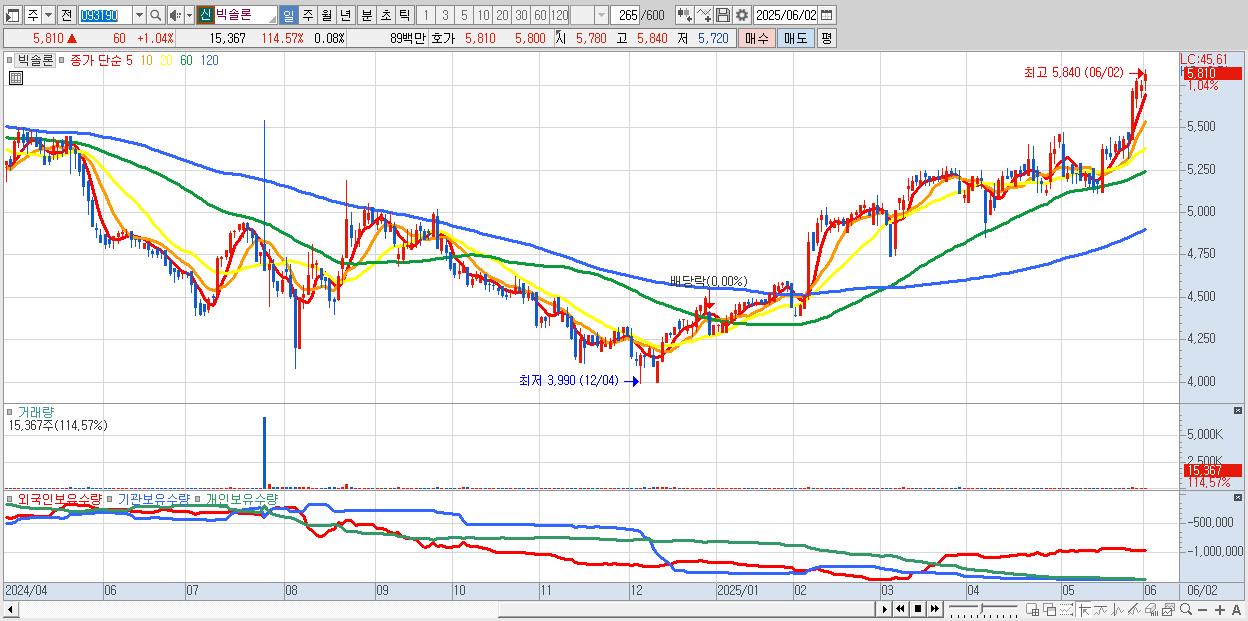Screen dimensions: 1248x621
Task: Click the 호가 quote label
Action: tap(443, 38)
